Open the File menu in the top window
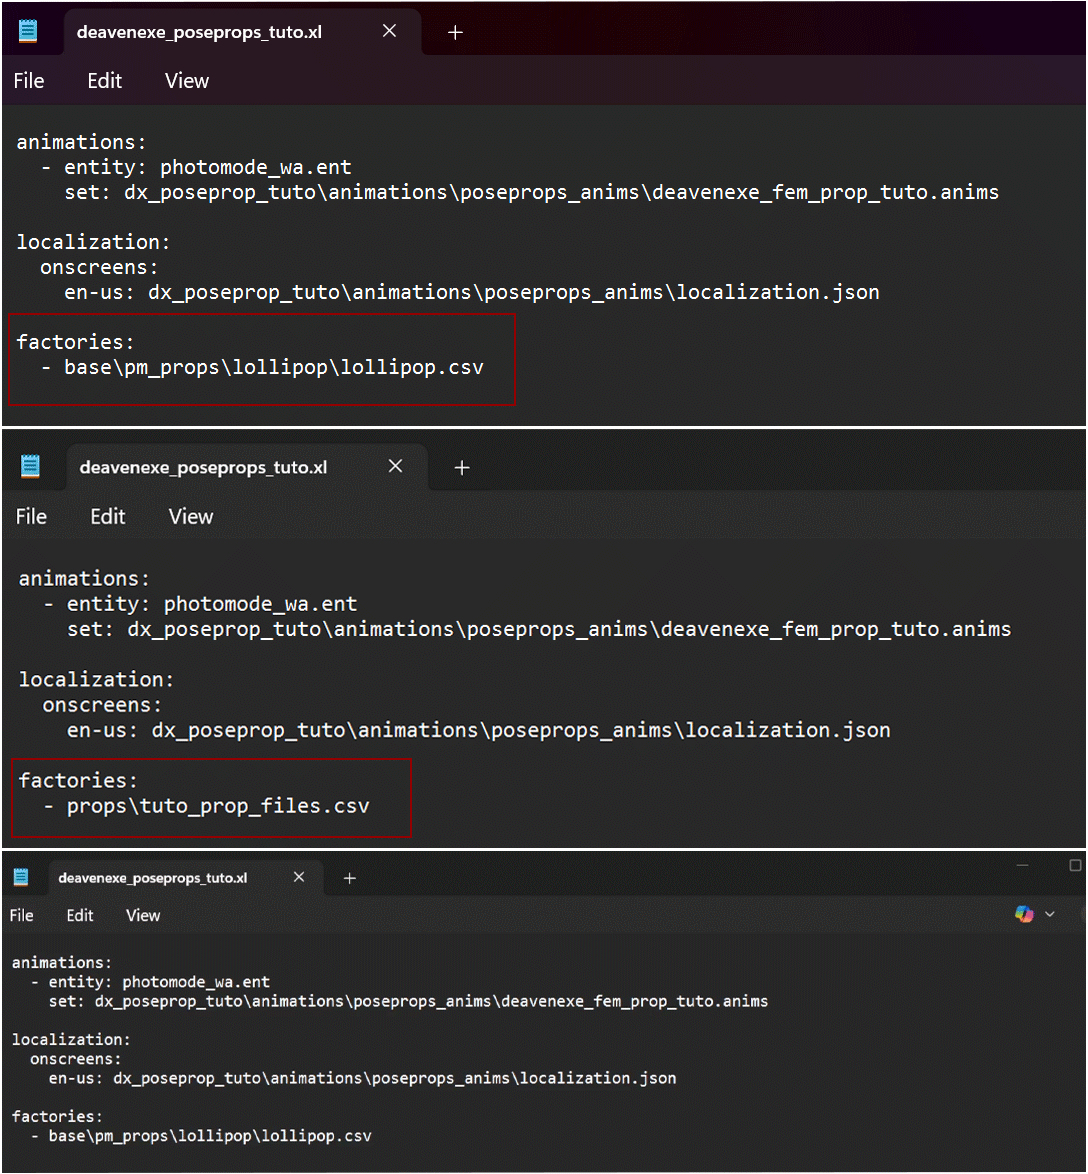 [29, 81]
